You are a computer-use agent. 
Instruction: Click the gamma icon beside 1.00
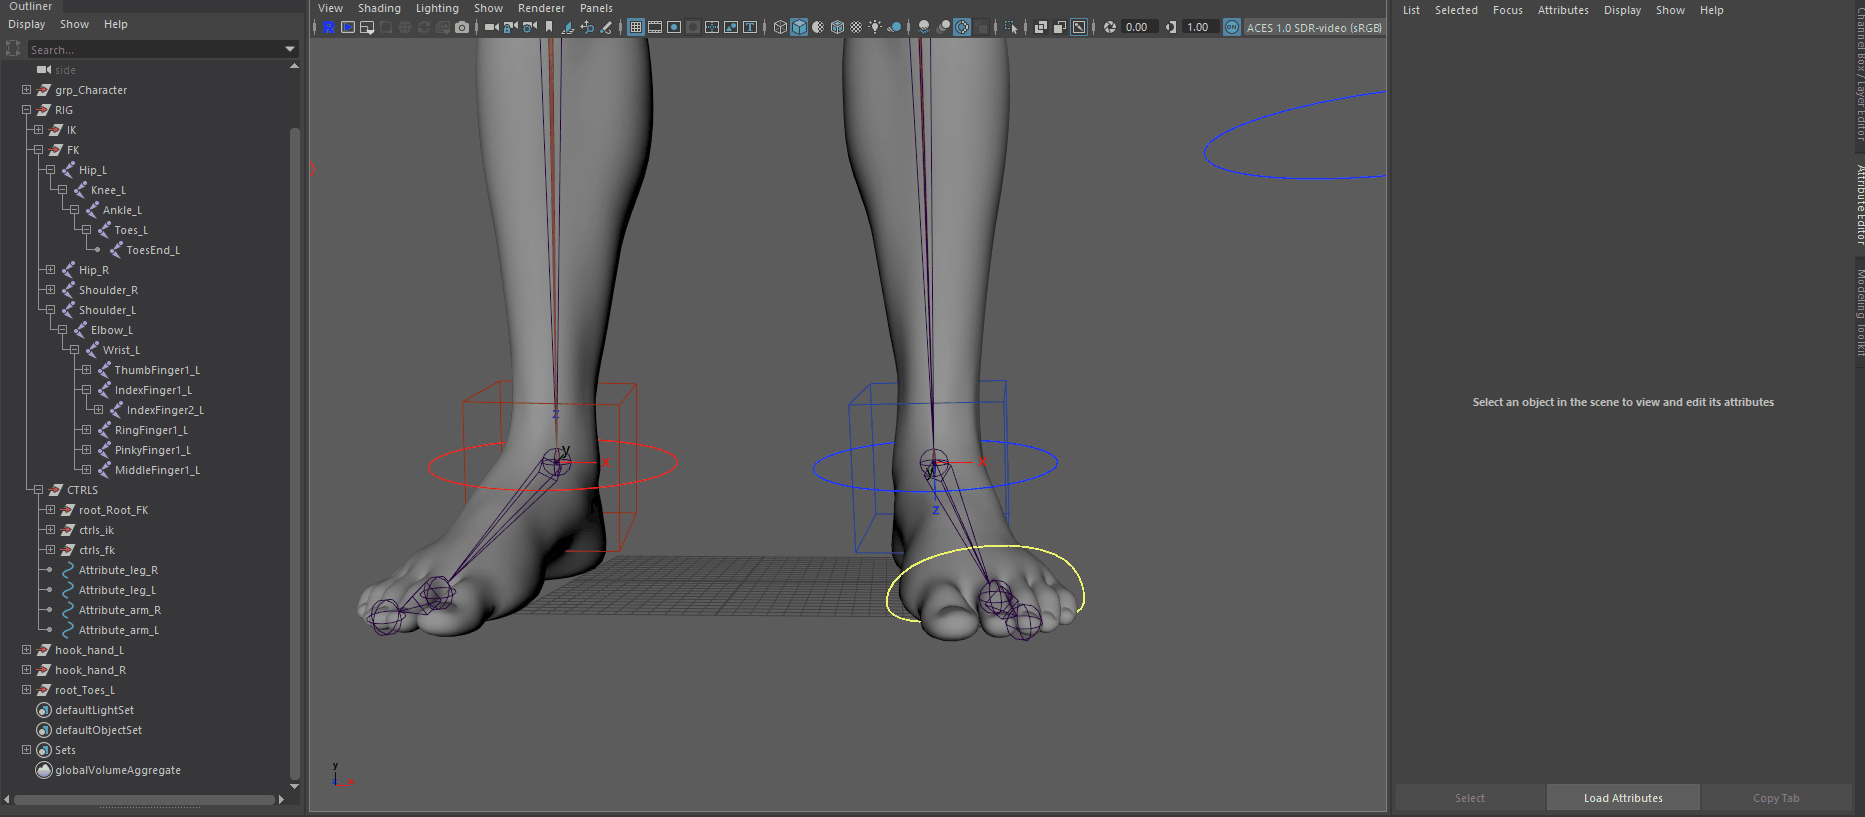click(1171, 27)
